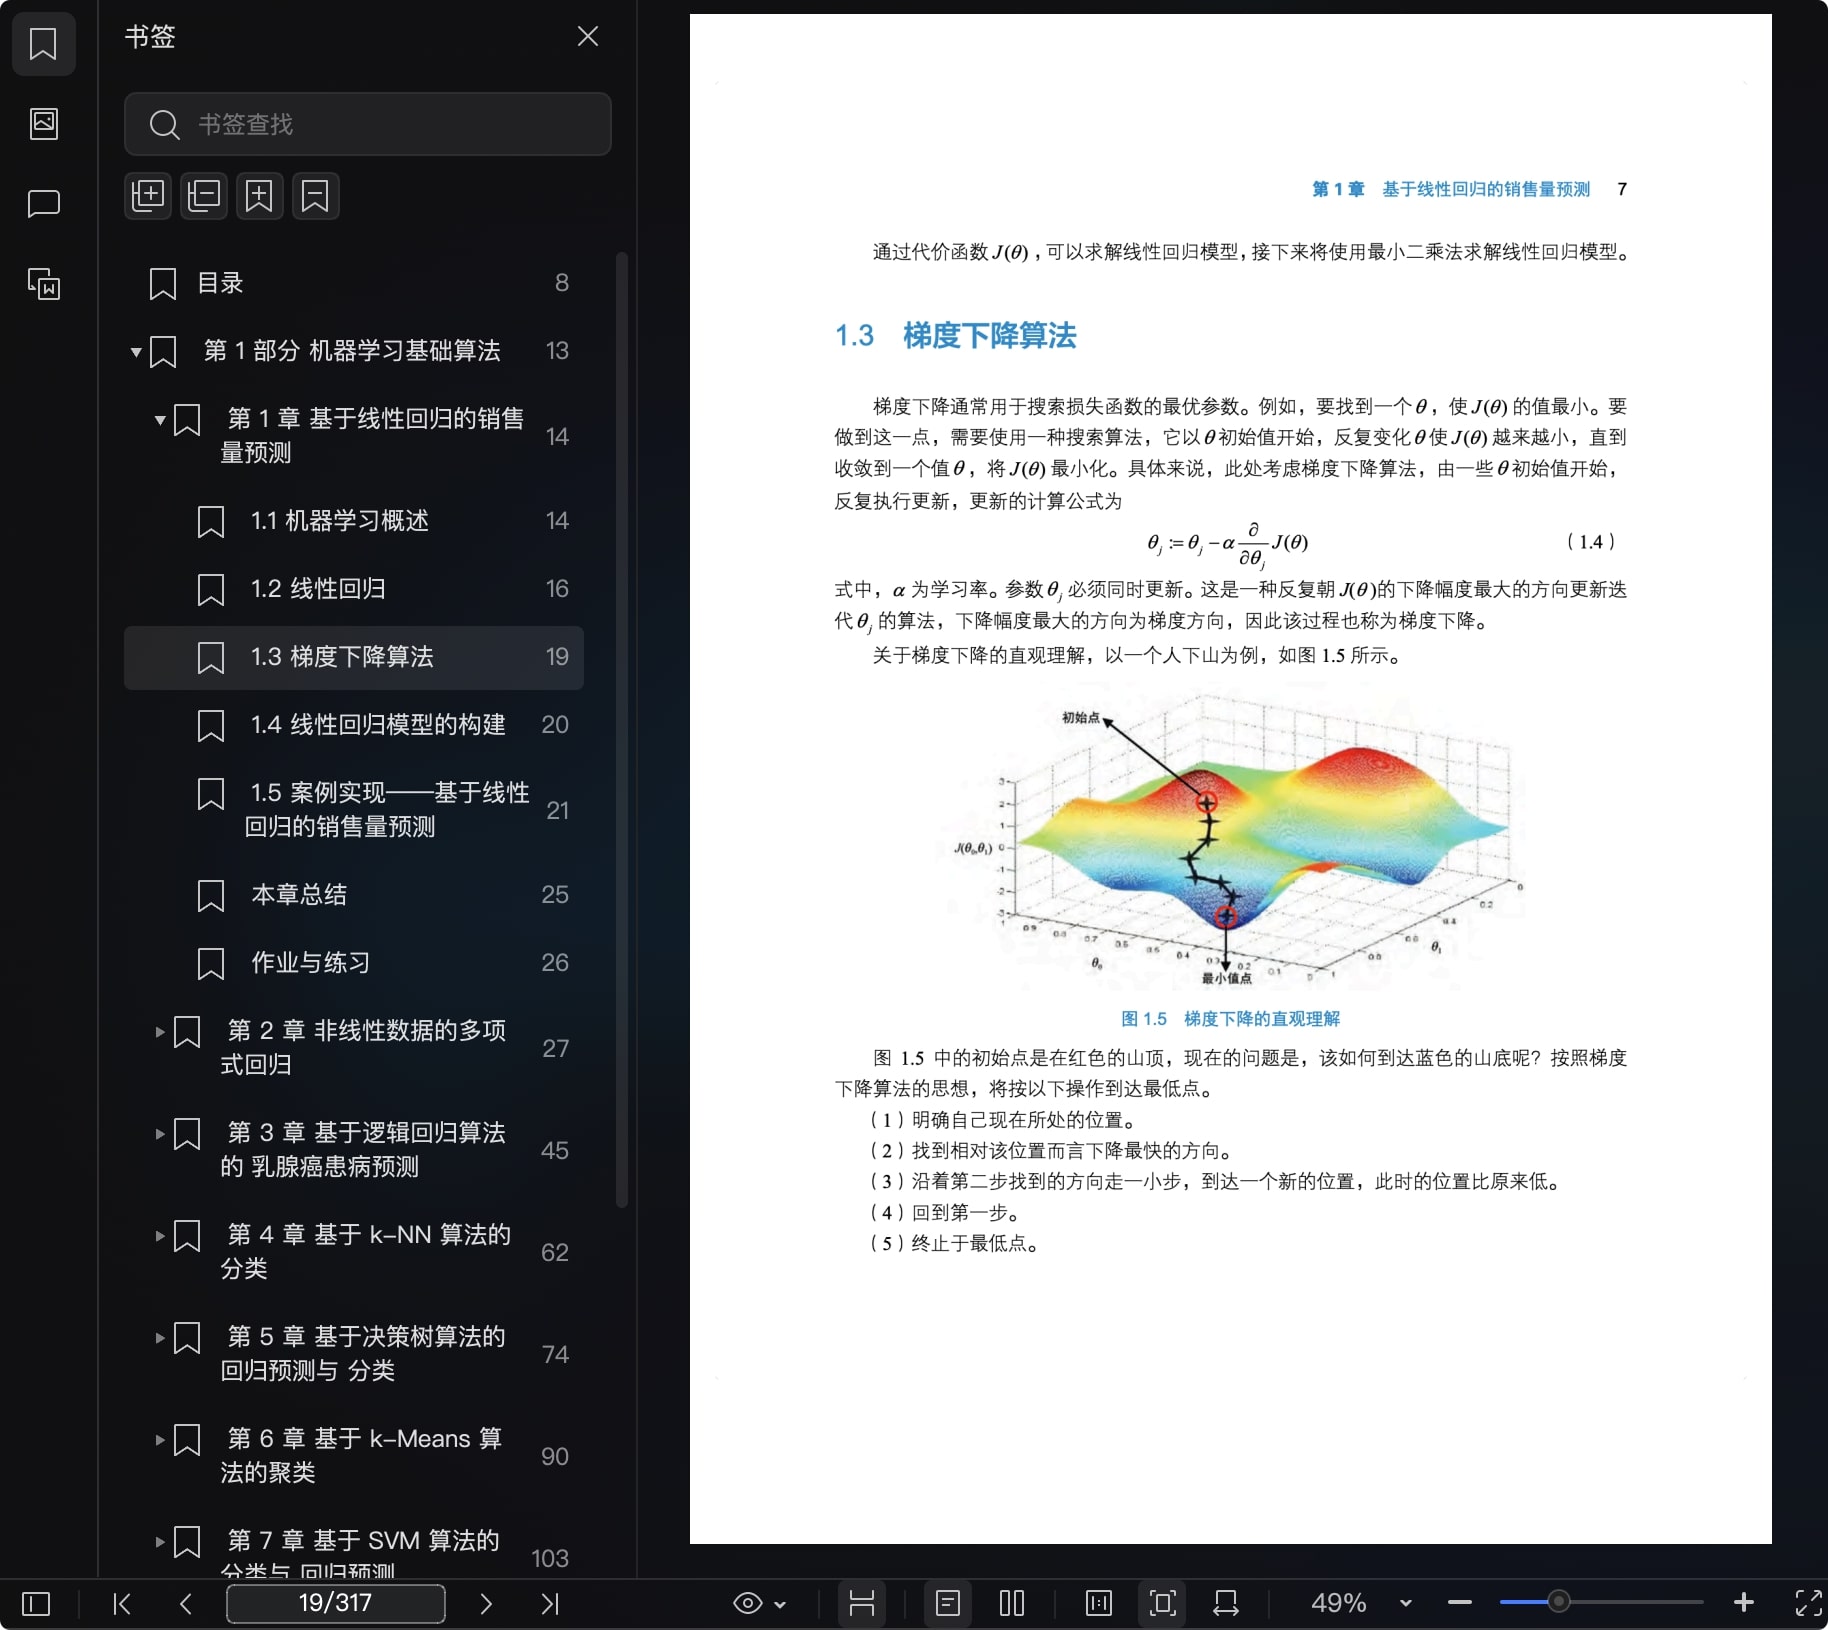Click the add bookmark icon
The image size is (1828, 1630).
pyautogui.click(x=259, y=196)
